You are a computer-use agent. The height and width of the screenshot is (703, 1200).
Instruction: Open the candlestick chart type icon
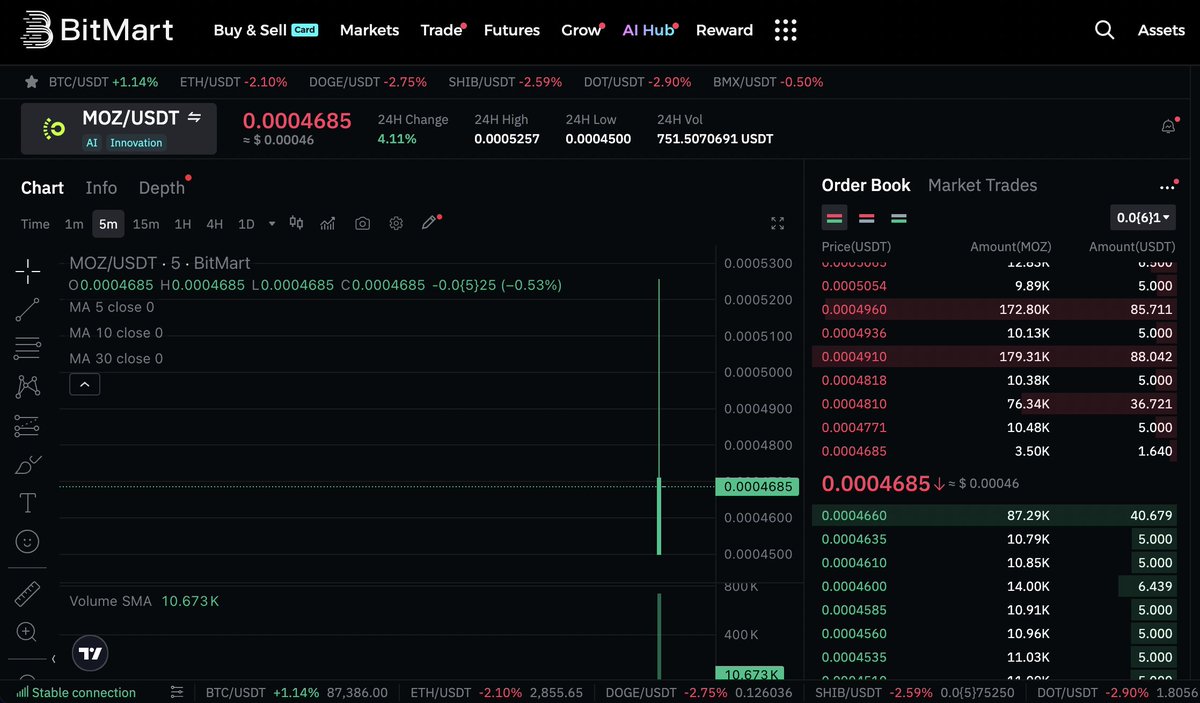coord(296,223)
